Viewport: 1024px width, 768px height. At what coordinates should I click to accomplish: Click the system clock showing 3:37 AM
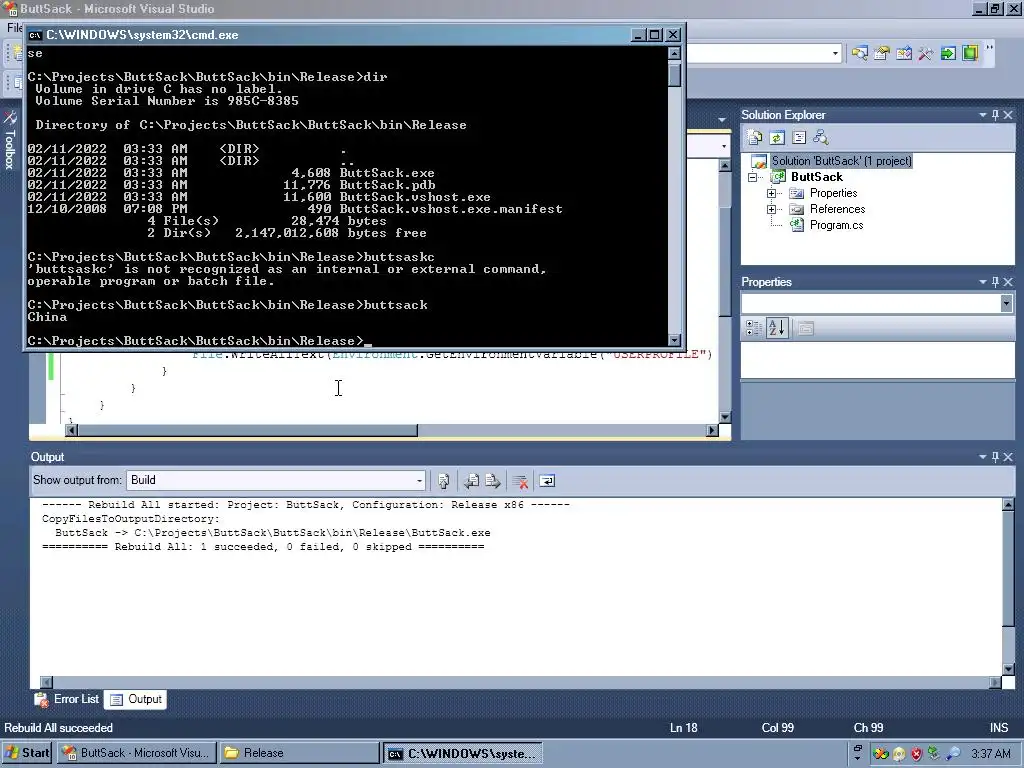coord(991,754)
